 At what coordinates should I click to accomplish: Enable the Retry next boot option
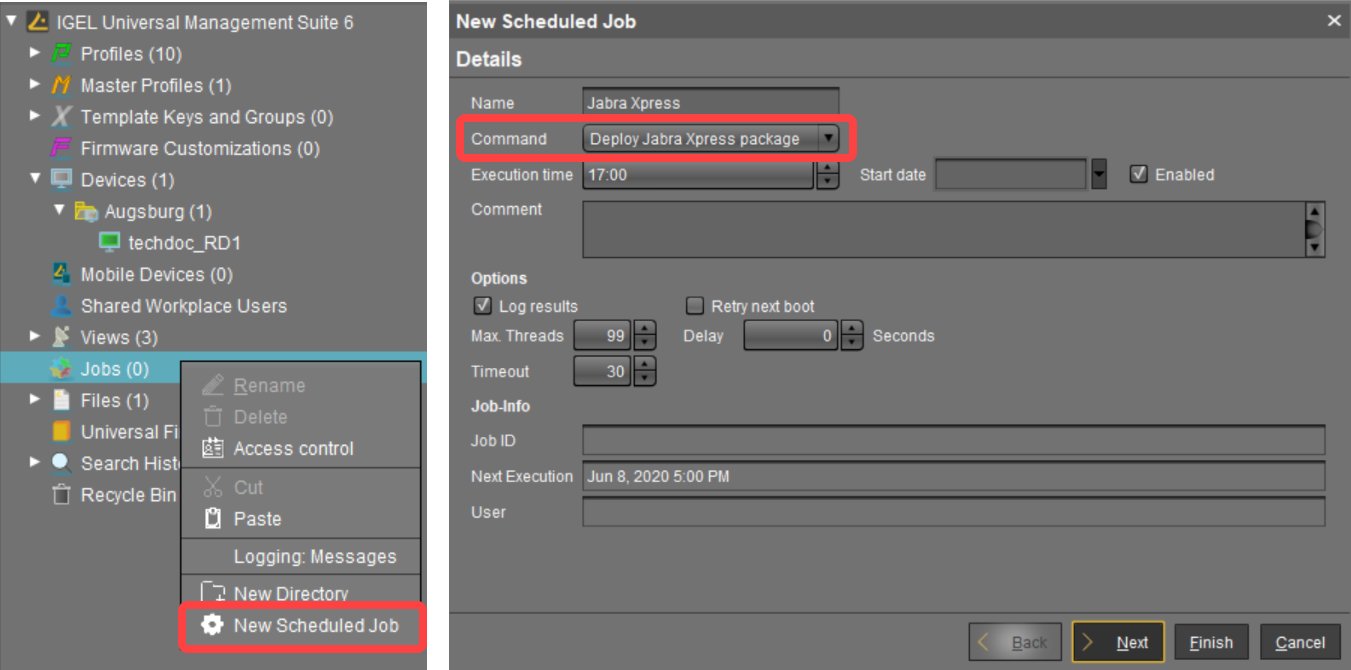[x=694, y=306]
